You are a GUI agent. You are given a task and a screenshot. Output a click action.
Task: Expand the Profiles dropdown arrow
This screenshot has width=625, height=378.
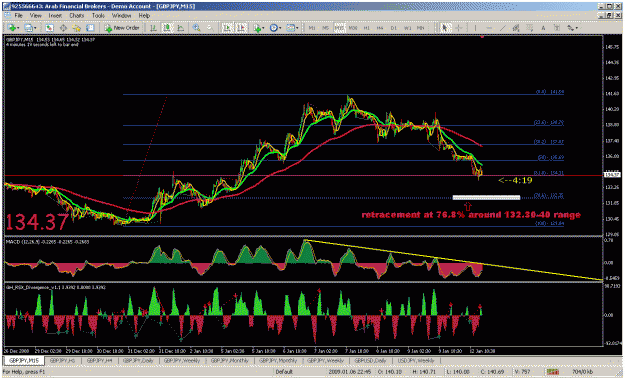[35, 28]
